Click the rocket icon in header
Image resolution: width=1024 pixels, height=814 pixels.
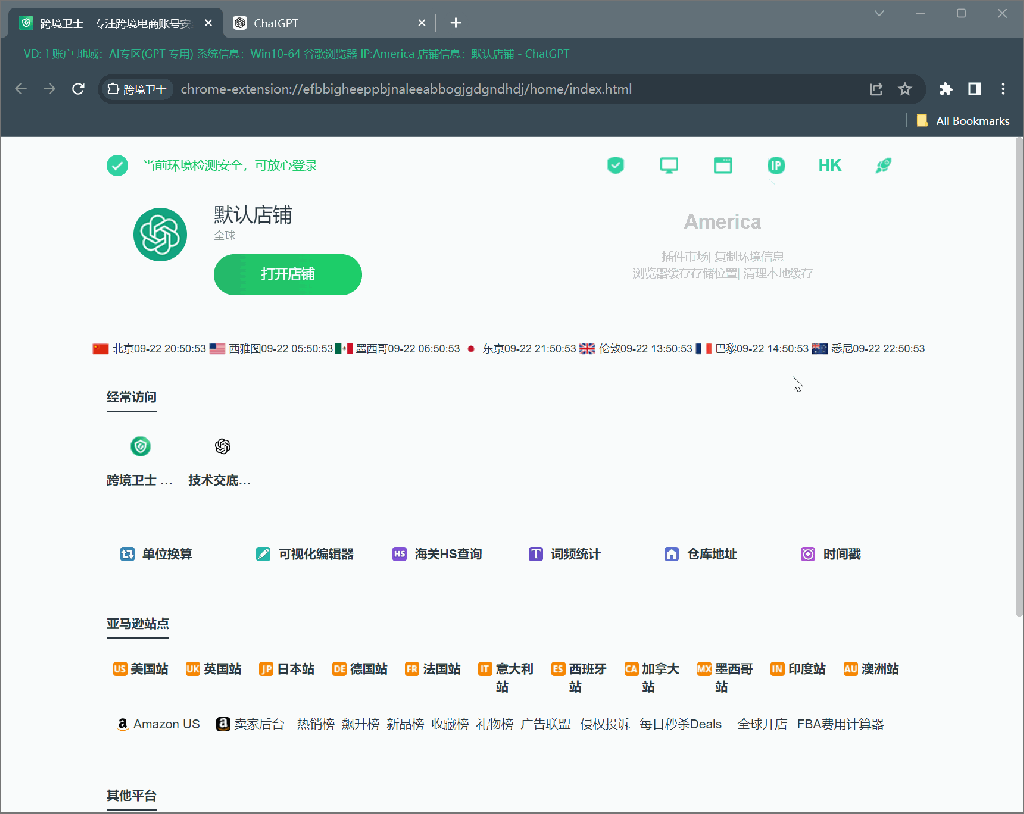coord(883,166)
